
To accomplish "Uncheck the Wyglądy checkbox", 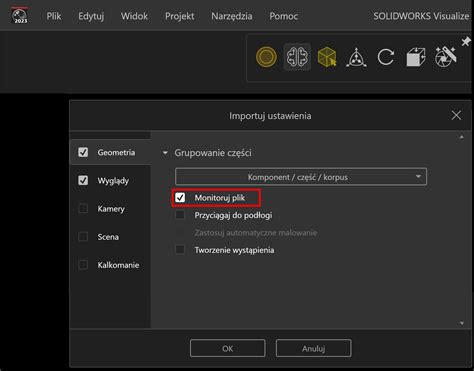I will pyautogui.click(x=83, y=180).
